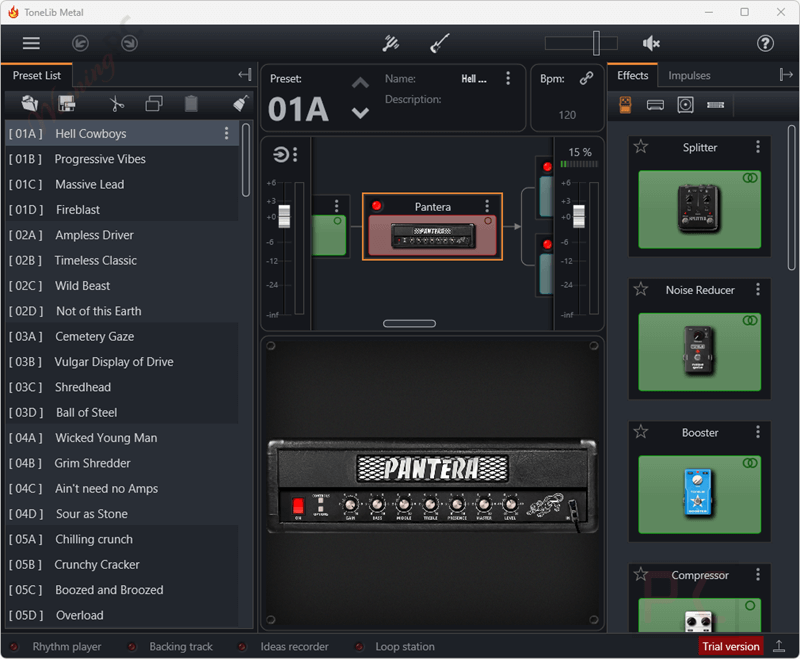Open Compressor effect three-dot menu

[758, 574]
